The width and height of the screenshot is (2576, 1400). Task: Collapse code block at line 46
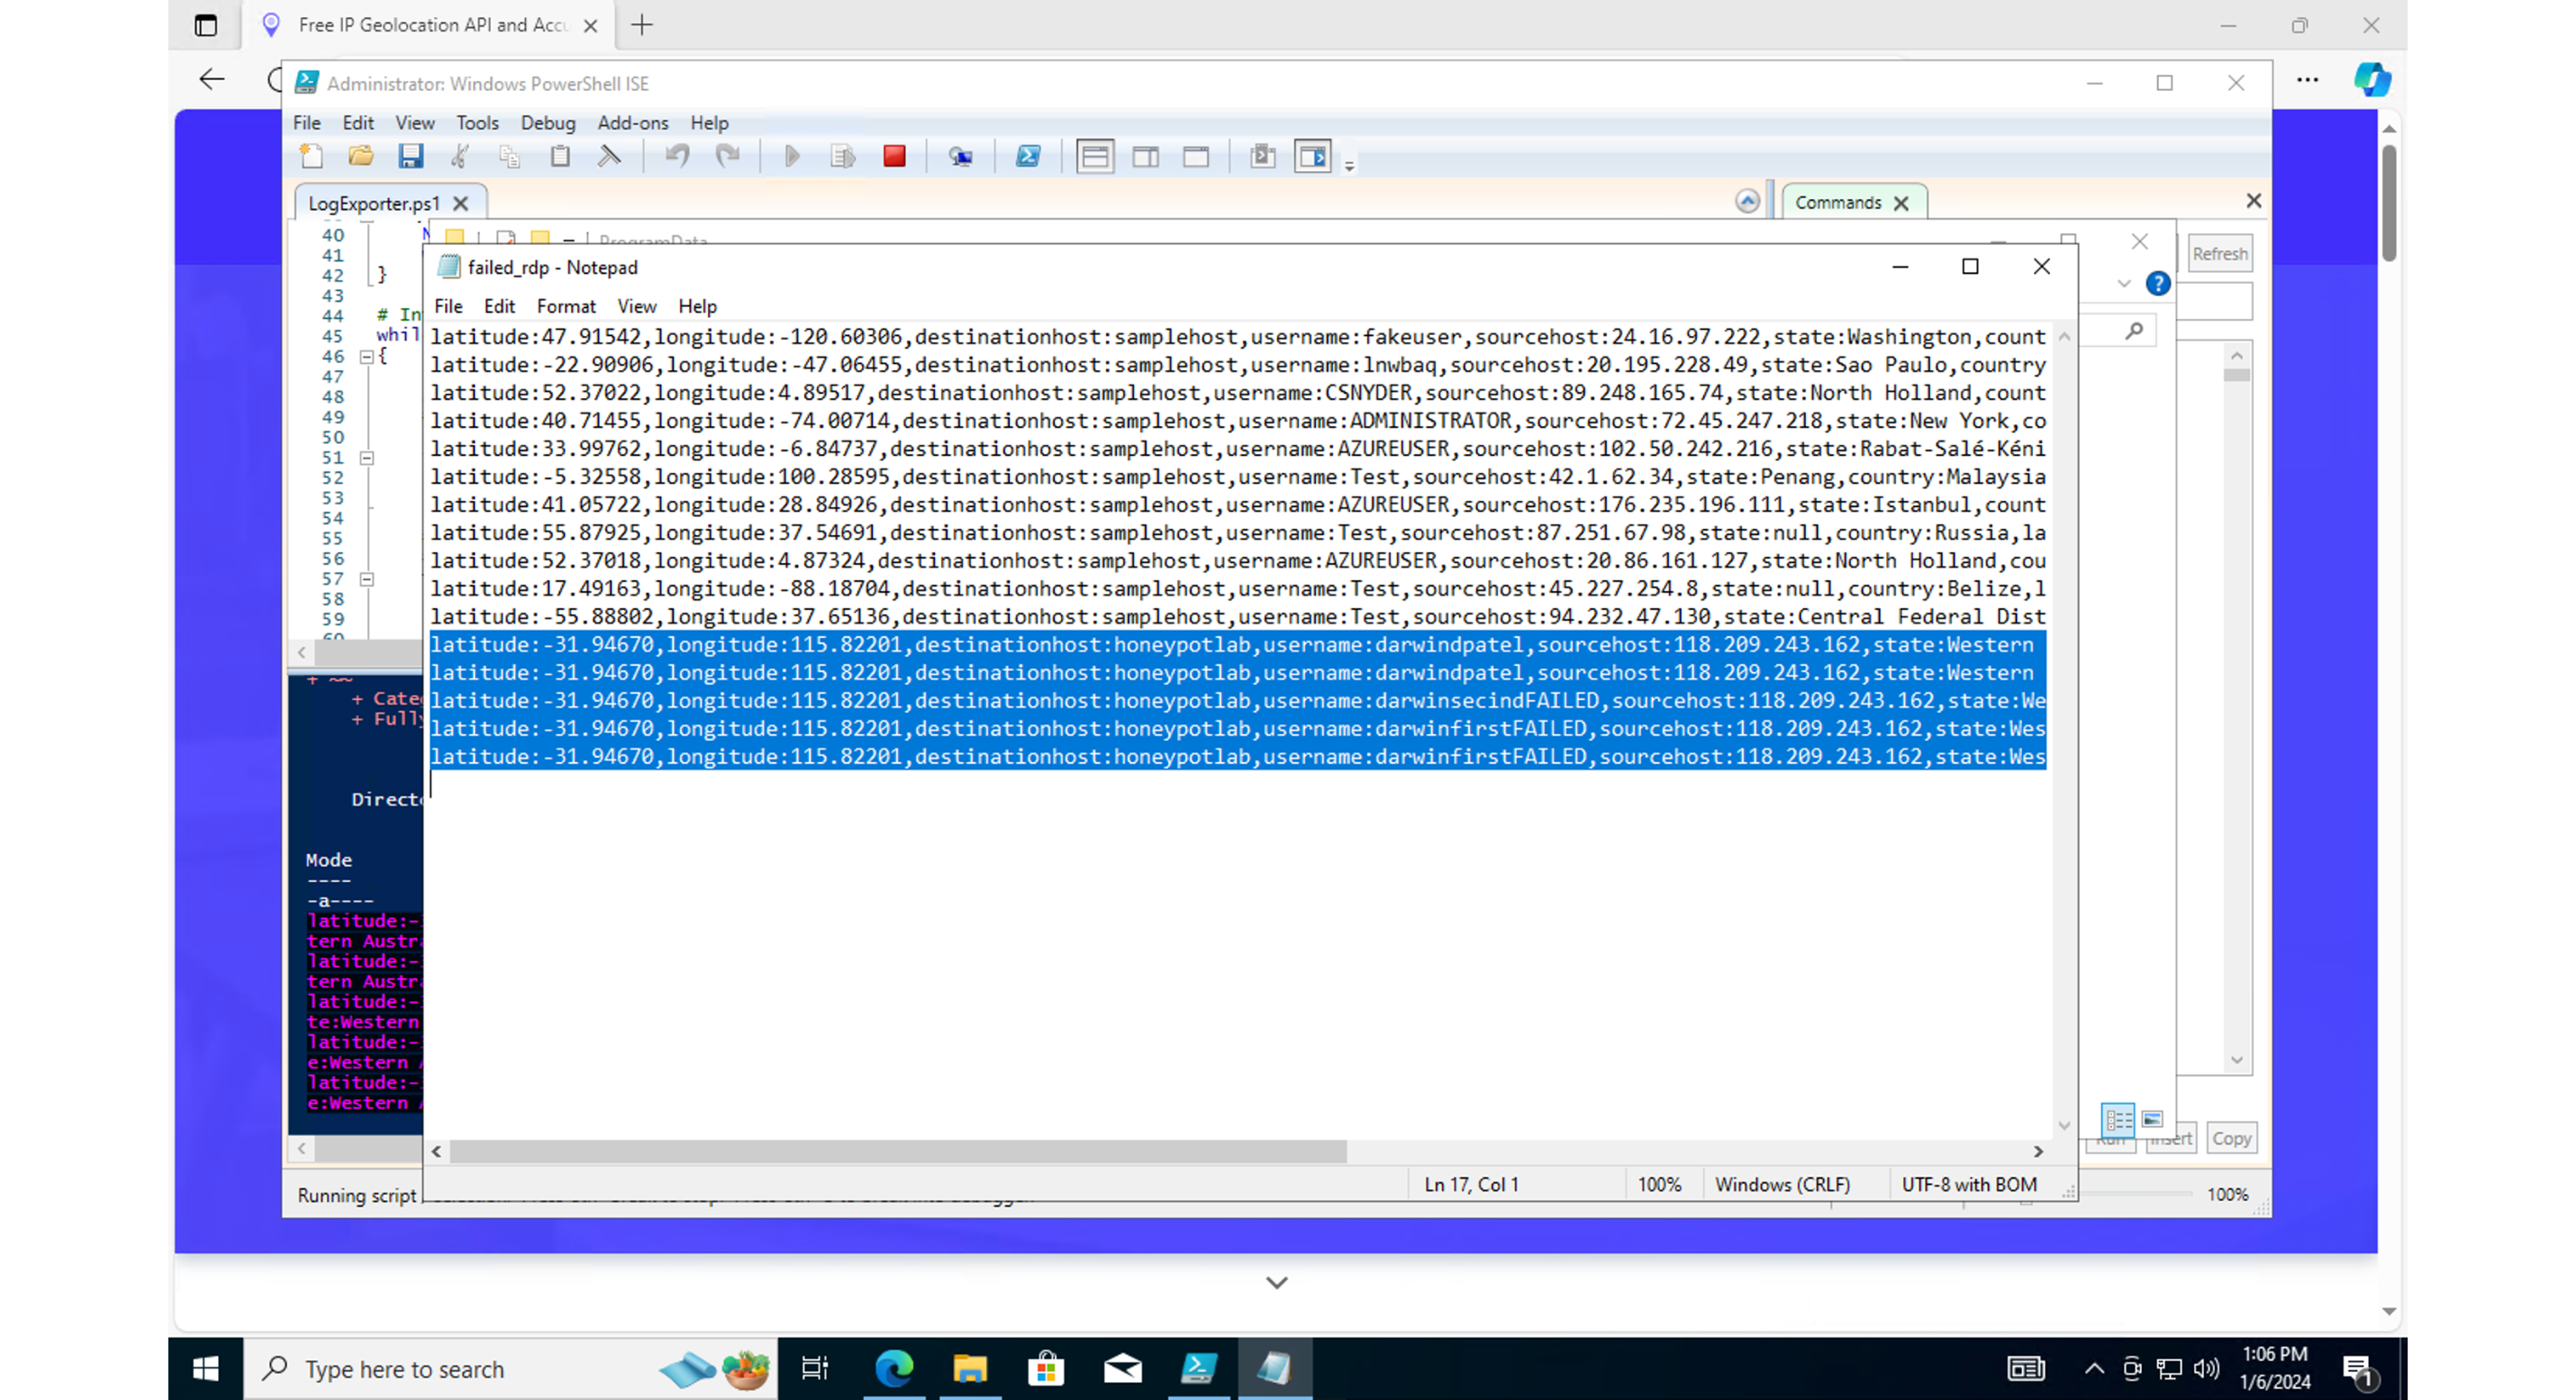click(367, 356)
